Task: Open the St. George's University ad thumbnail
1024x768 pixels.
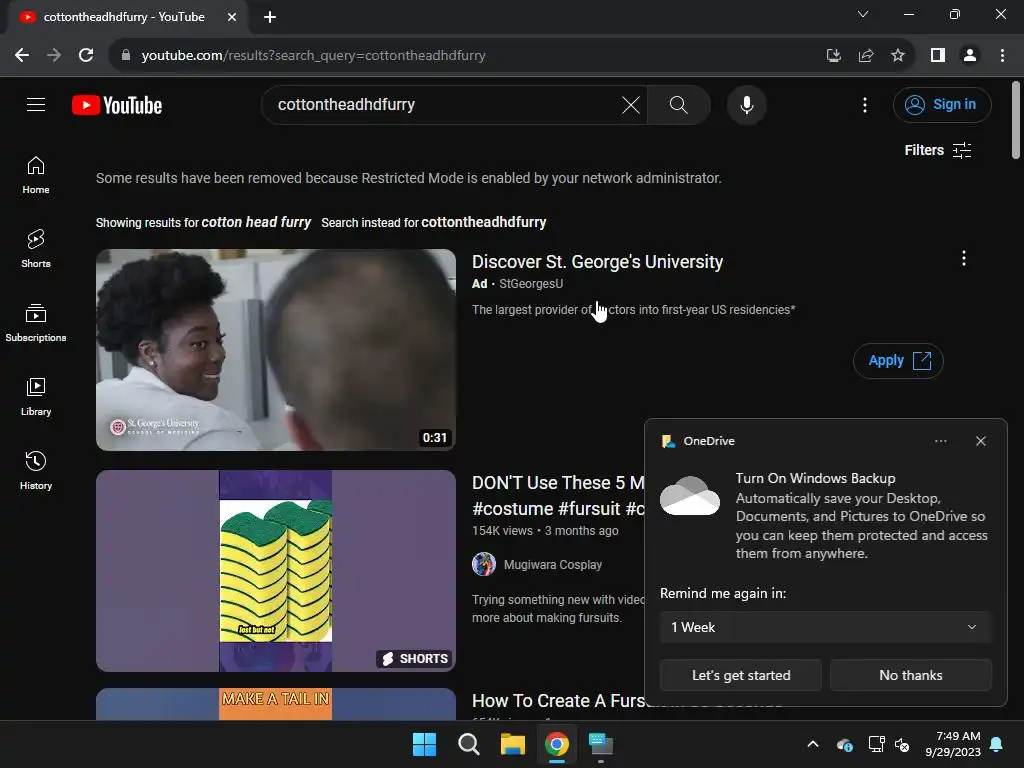Action: pyautogui.click(x=276, y=349)
